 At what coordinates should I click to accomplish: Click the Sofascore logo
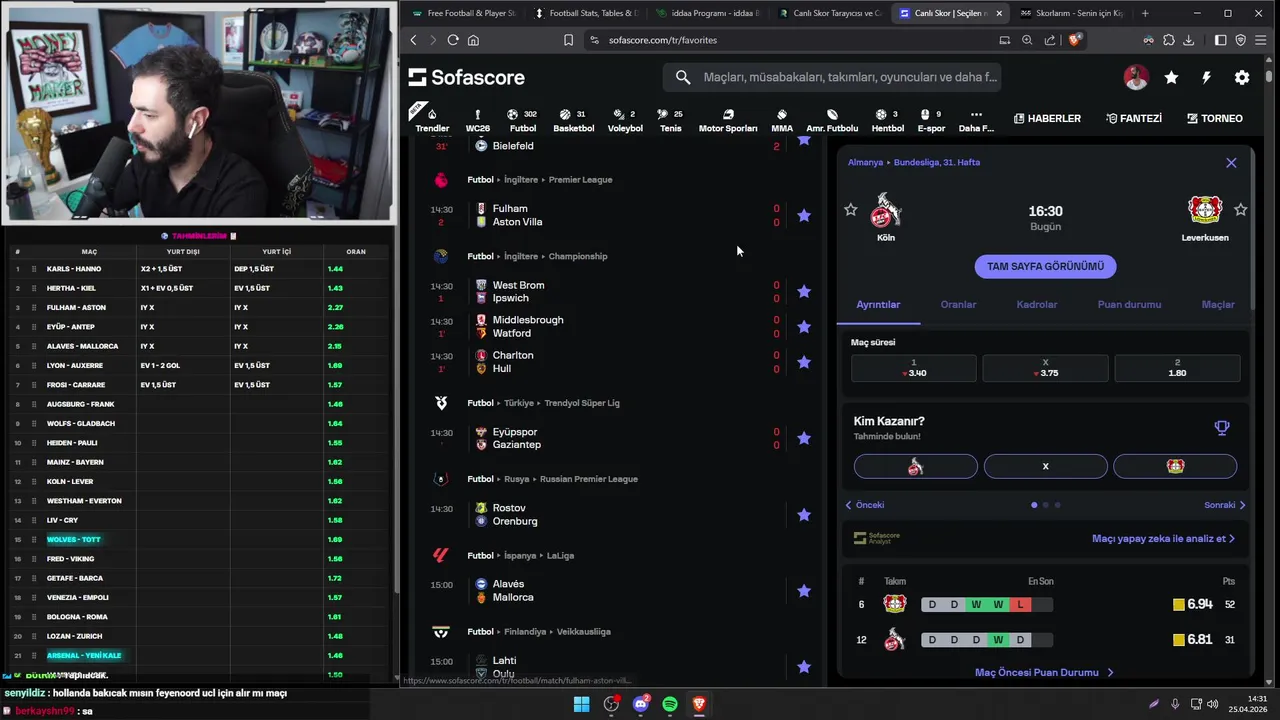466,77
